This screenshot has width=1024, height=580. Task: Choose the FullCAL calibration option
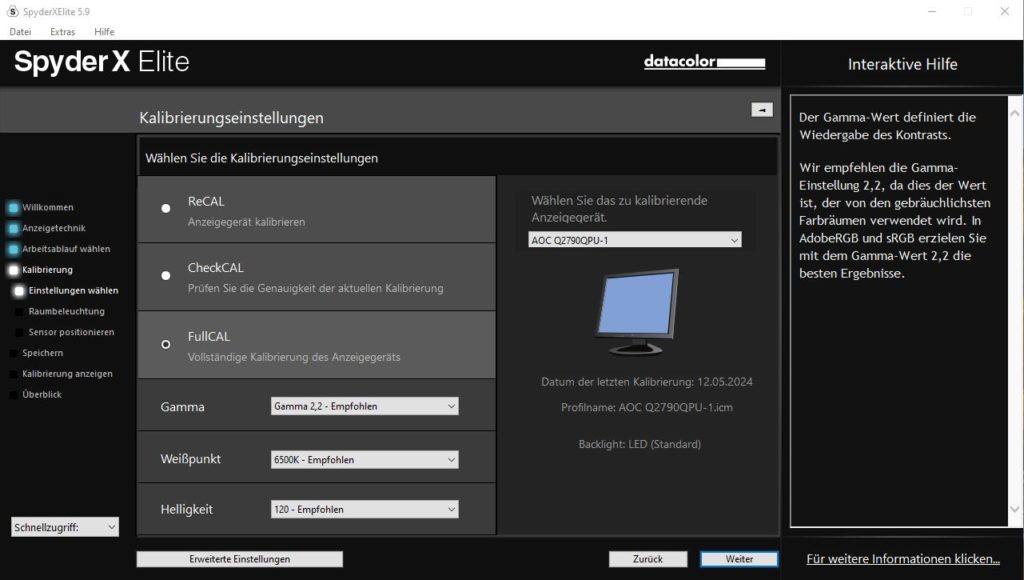(x=166, y=344)
